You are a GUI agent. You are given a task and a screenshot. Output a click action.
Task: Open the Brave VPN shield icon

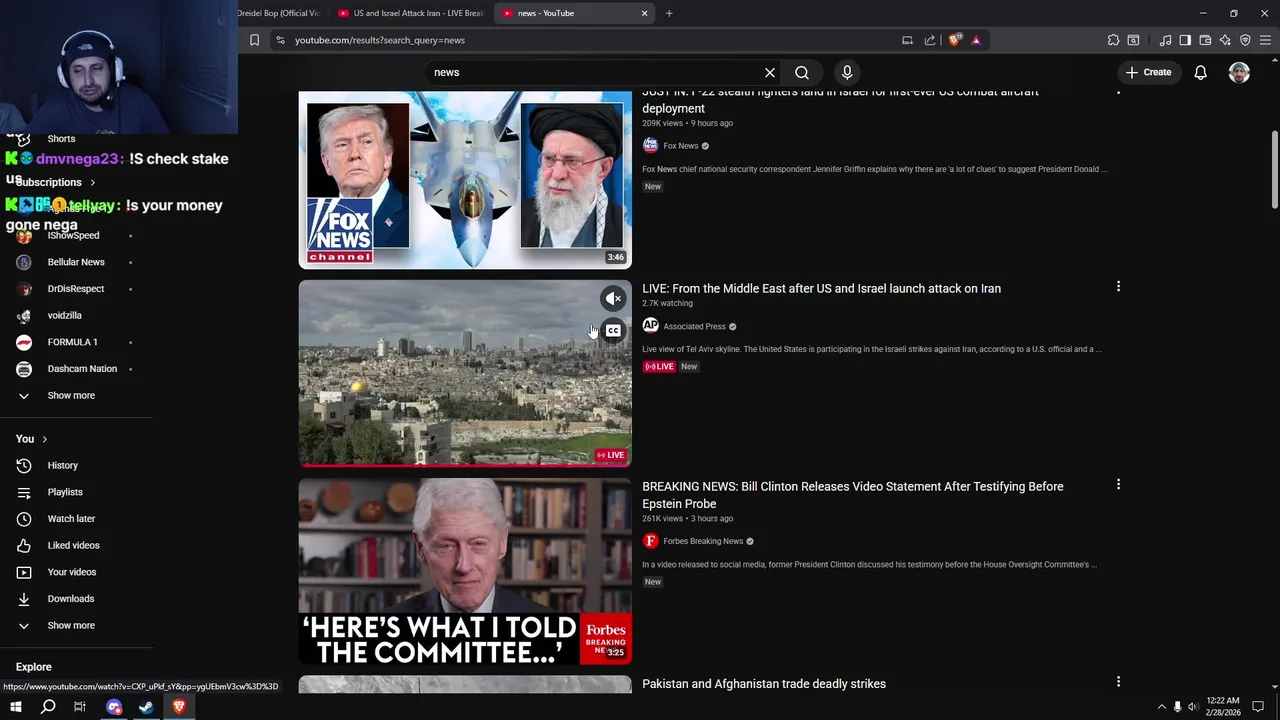point(1245,40)
